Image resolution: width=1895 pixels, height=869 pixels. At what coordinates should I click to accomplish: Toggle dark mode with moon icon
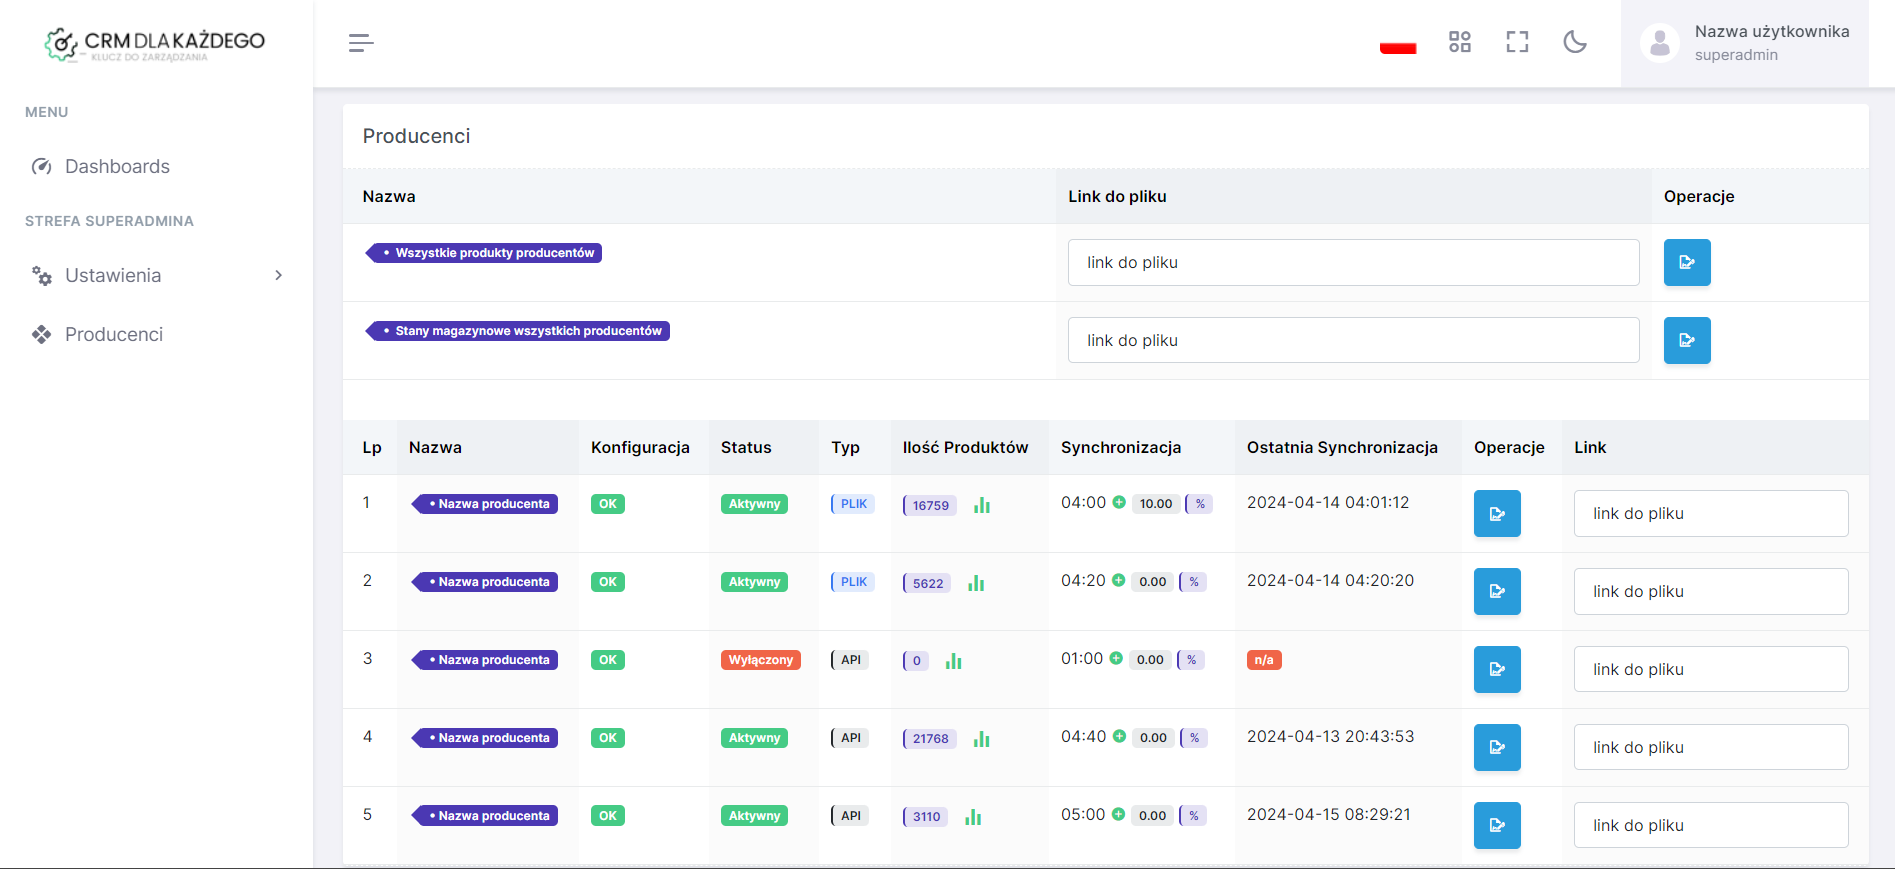(1575, 42)
